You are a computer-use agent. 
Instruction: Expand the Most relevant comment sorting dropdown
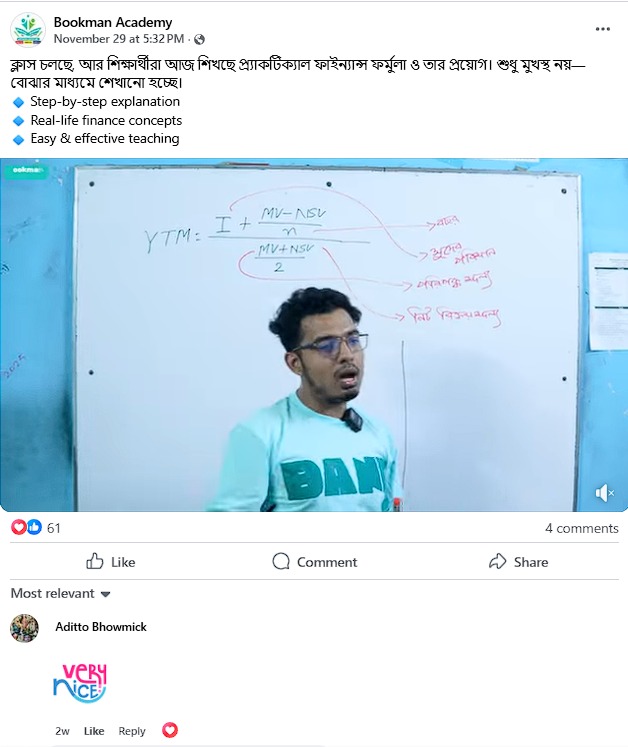click(61, 593)
